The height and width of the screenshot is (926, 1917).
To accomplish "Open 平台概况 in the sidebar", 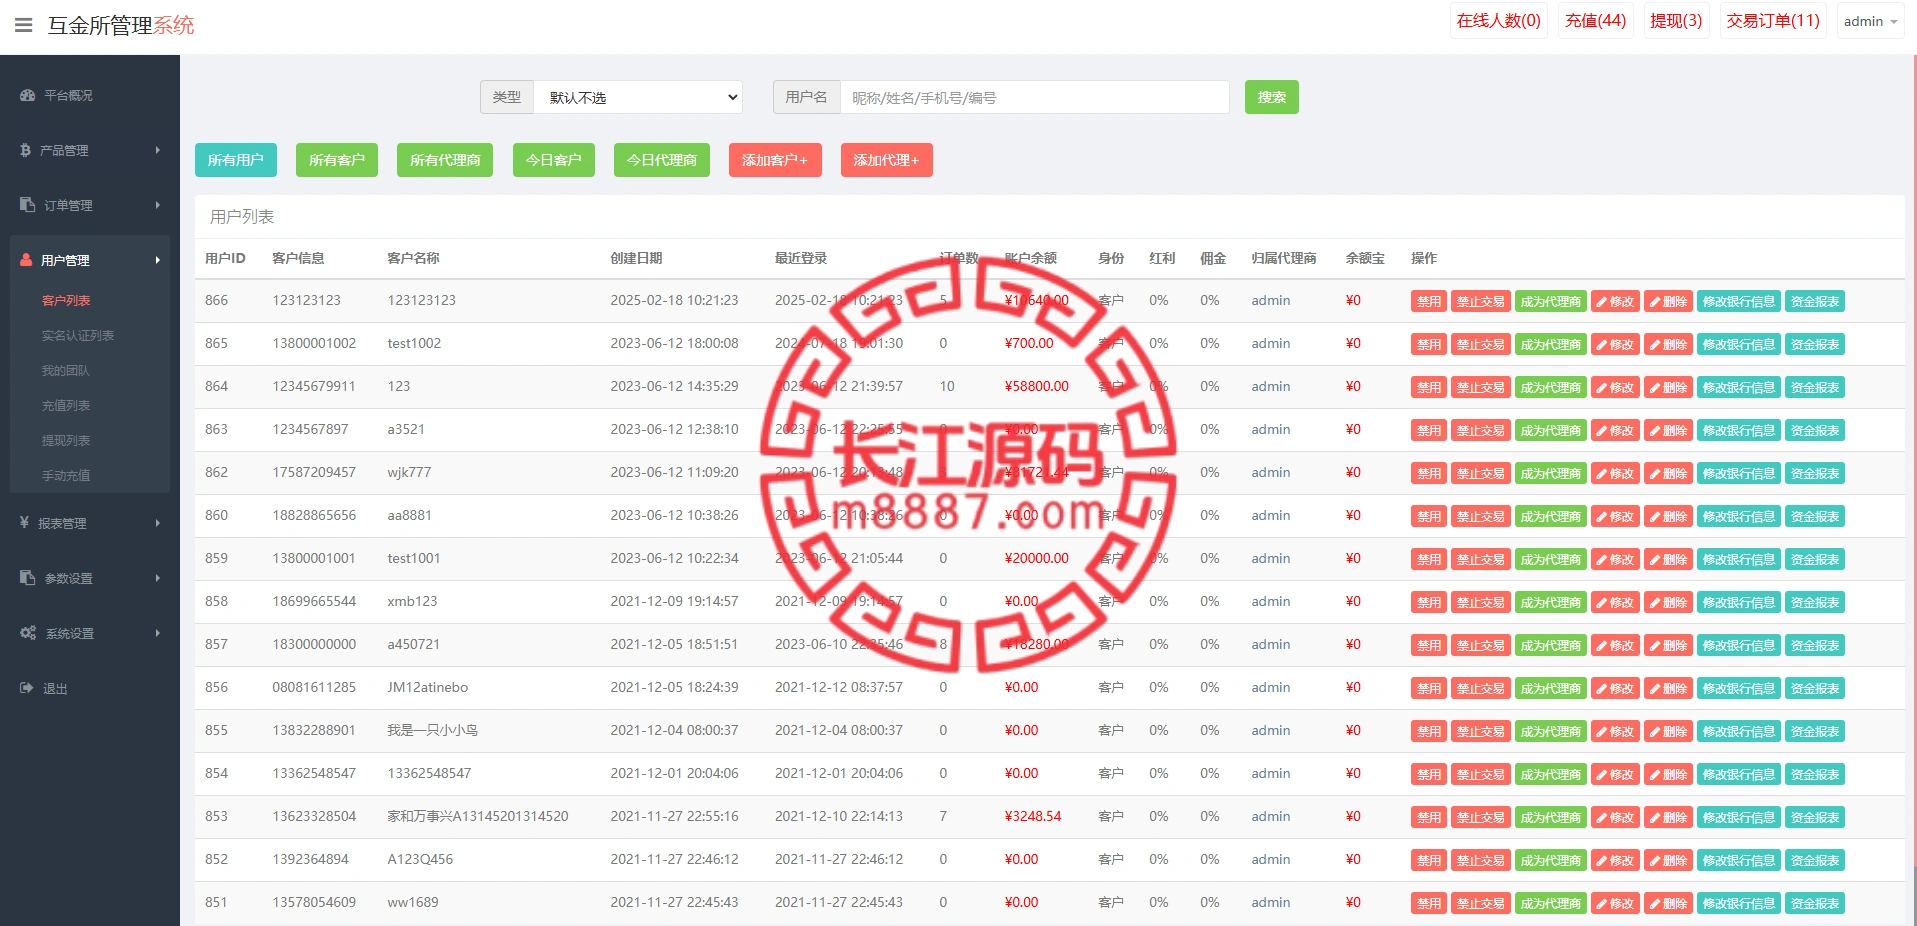I will pyautogui.click(x=68, y=96).
